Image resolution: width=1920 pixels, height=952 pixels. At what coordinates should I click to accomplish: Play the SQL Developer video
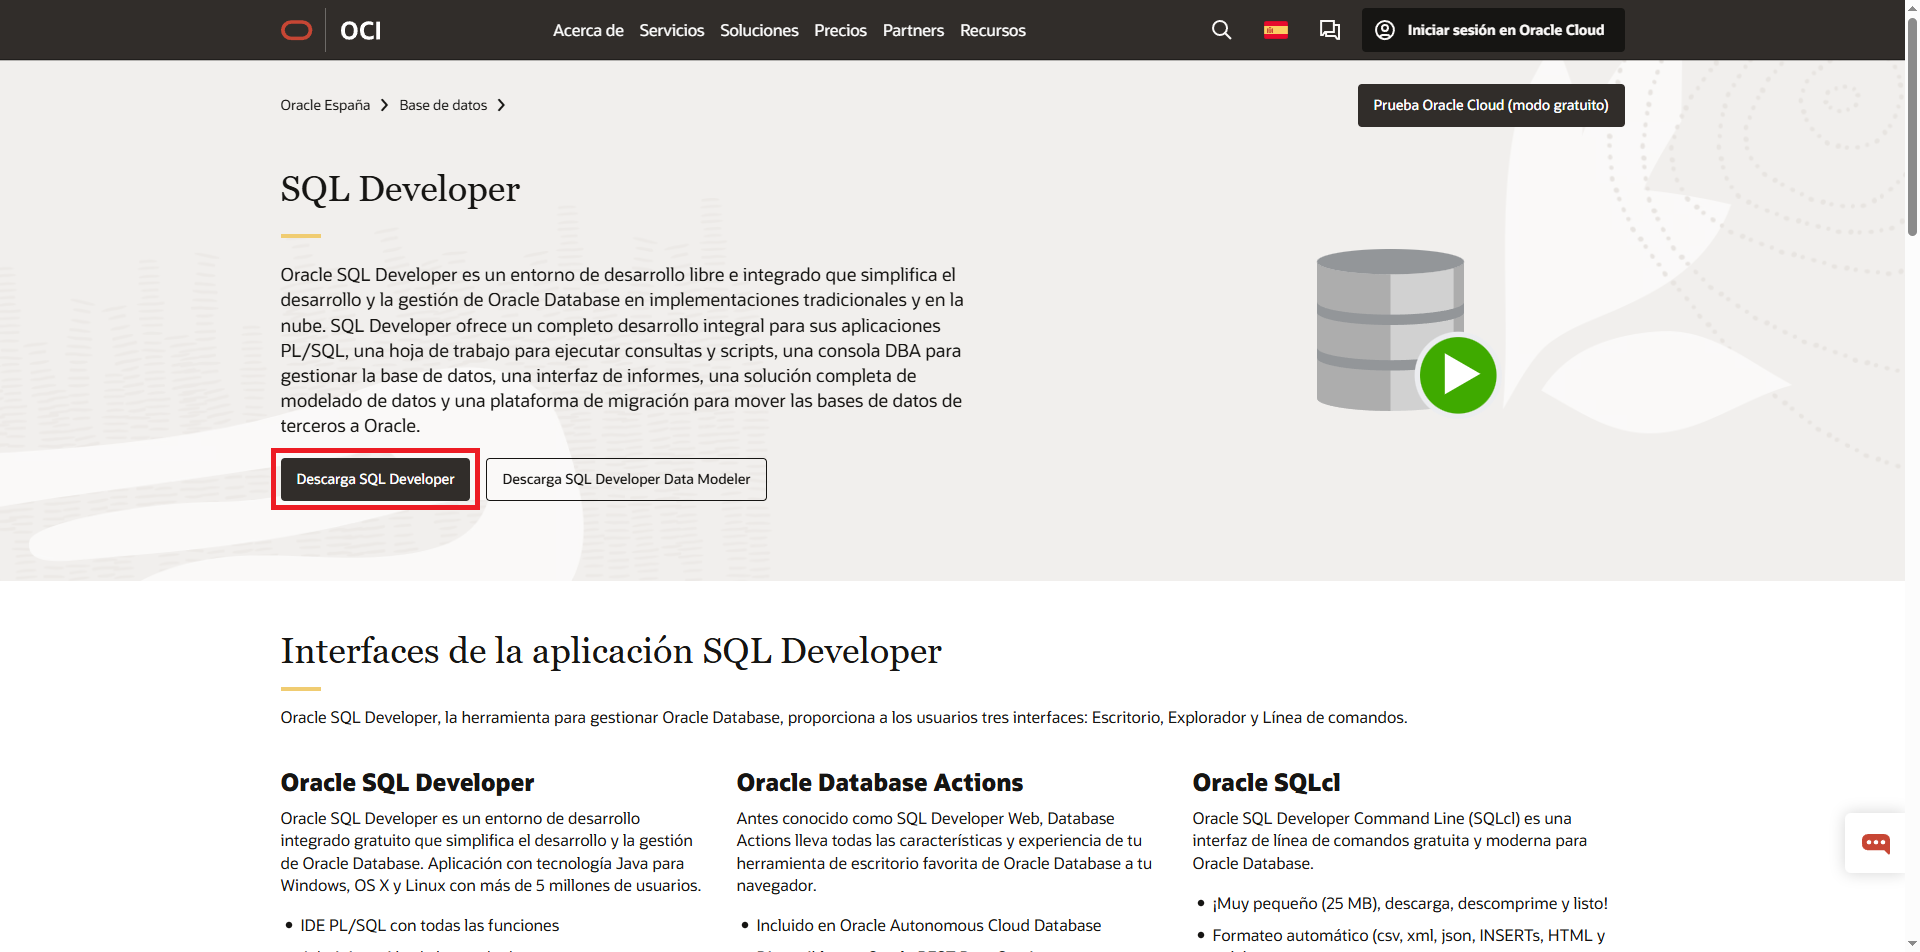(1458, 375)
